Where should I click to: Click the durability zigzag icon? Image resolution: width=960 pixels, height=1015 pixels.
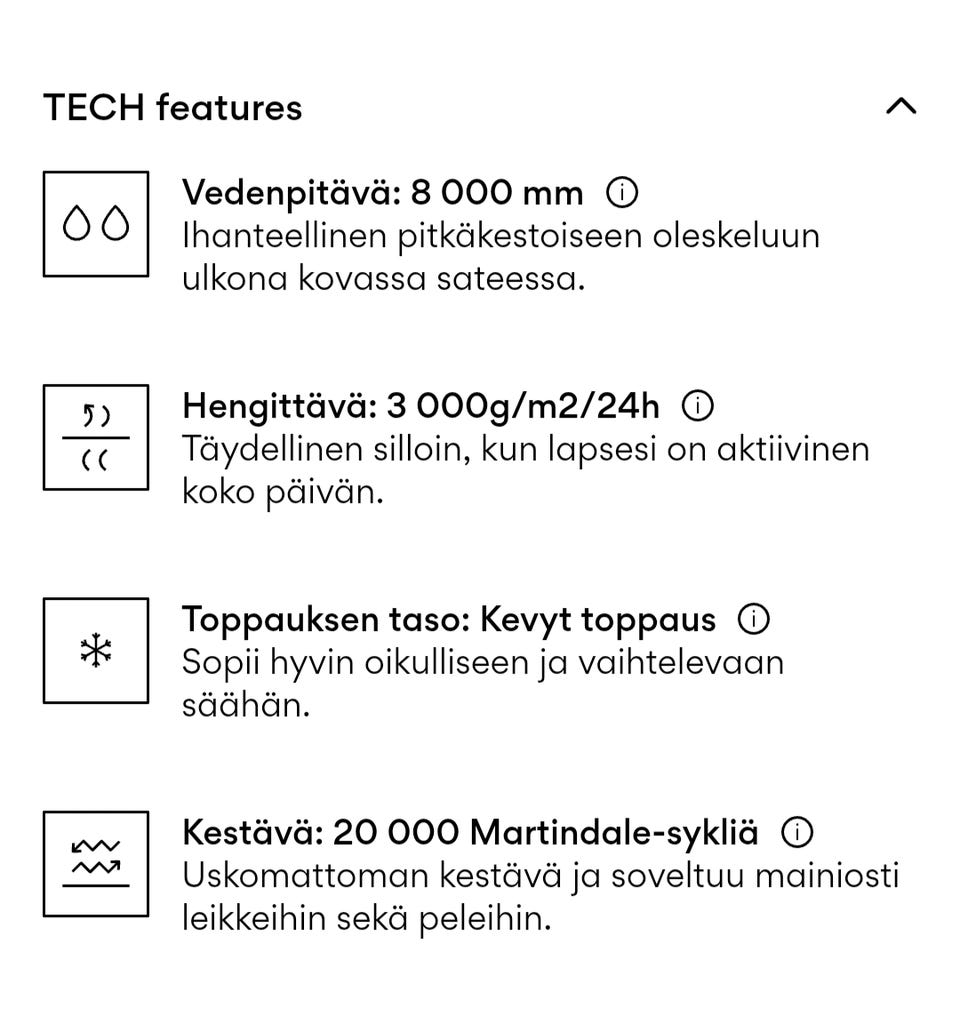click(x=96, y=864)
